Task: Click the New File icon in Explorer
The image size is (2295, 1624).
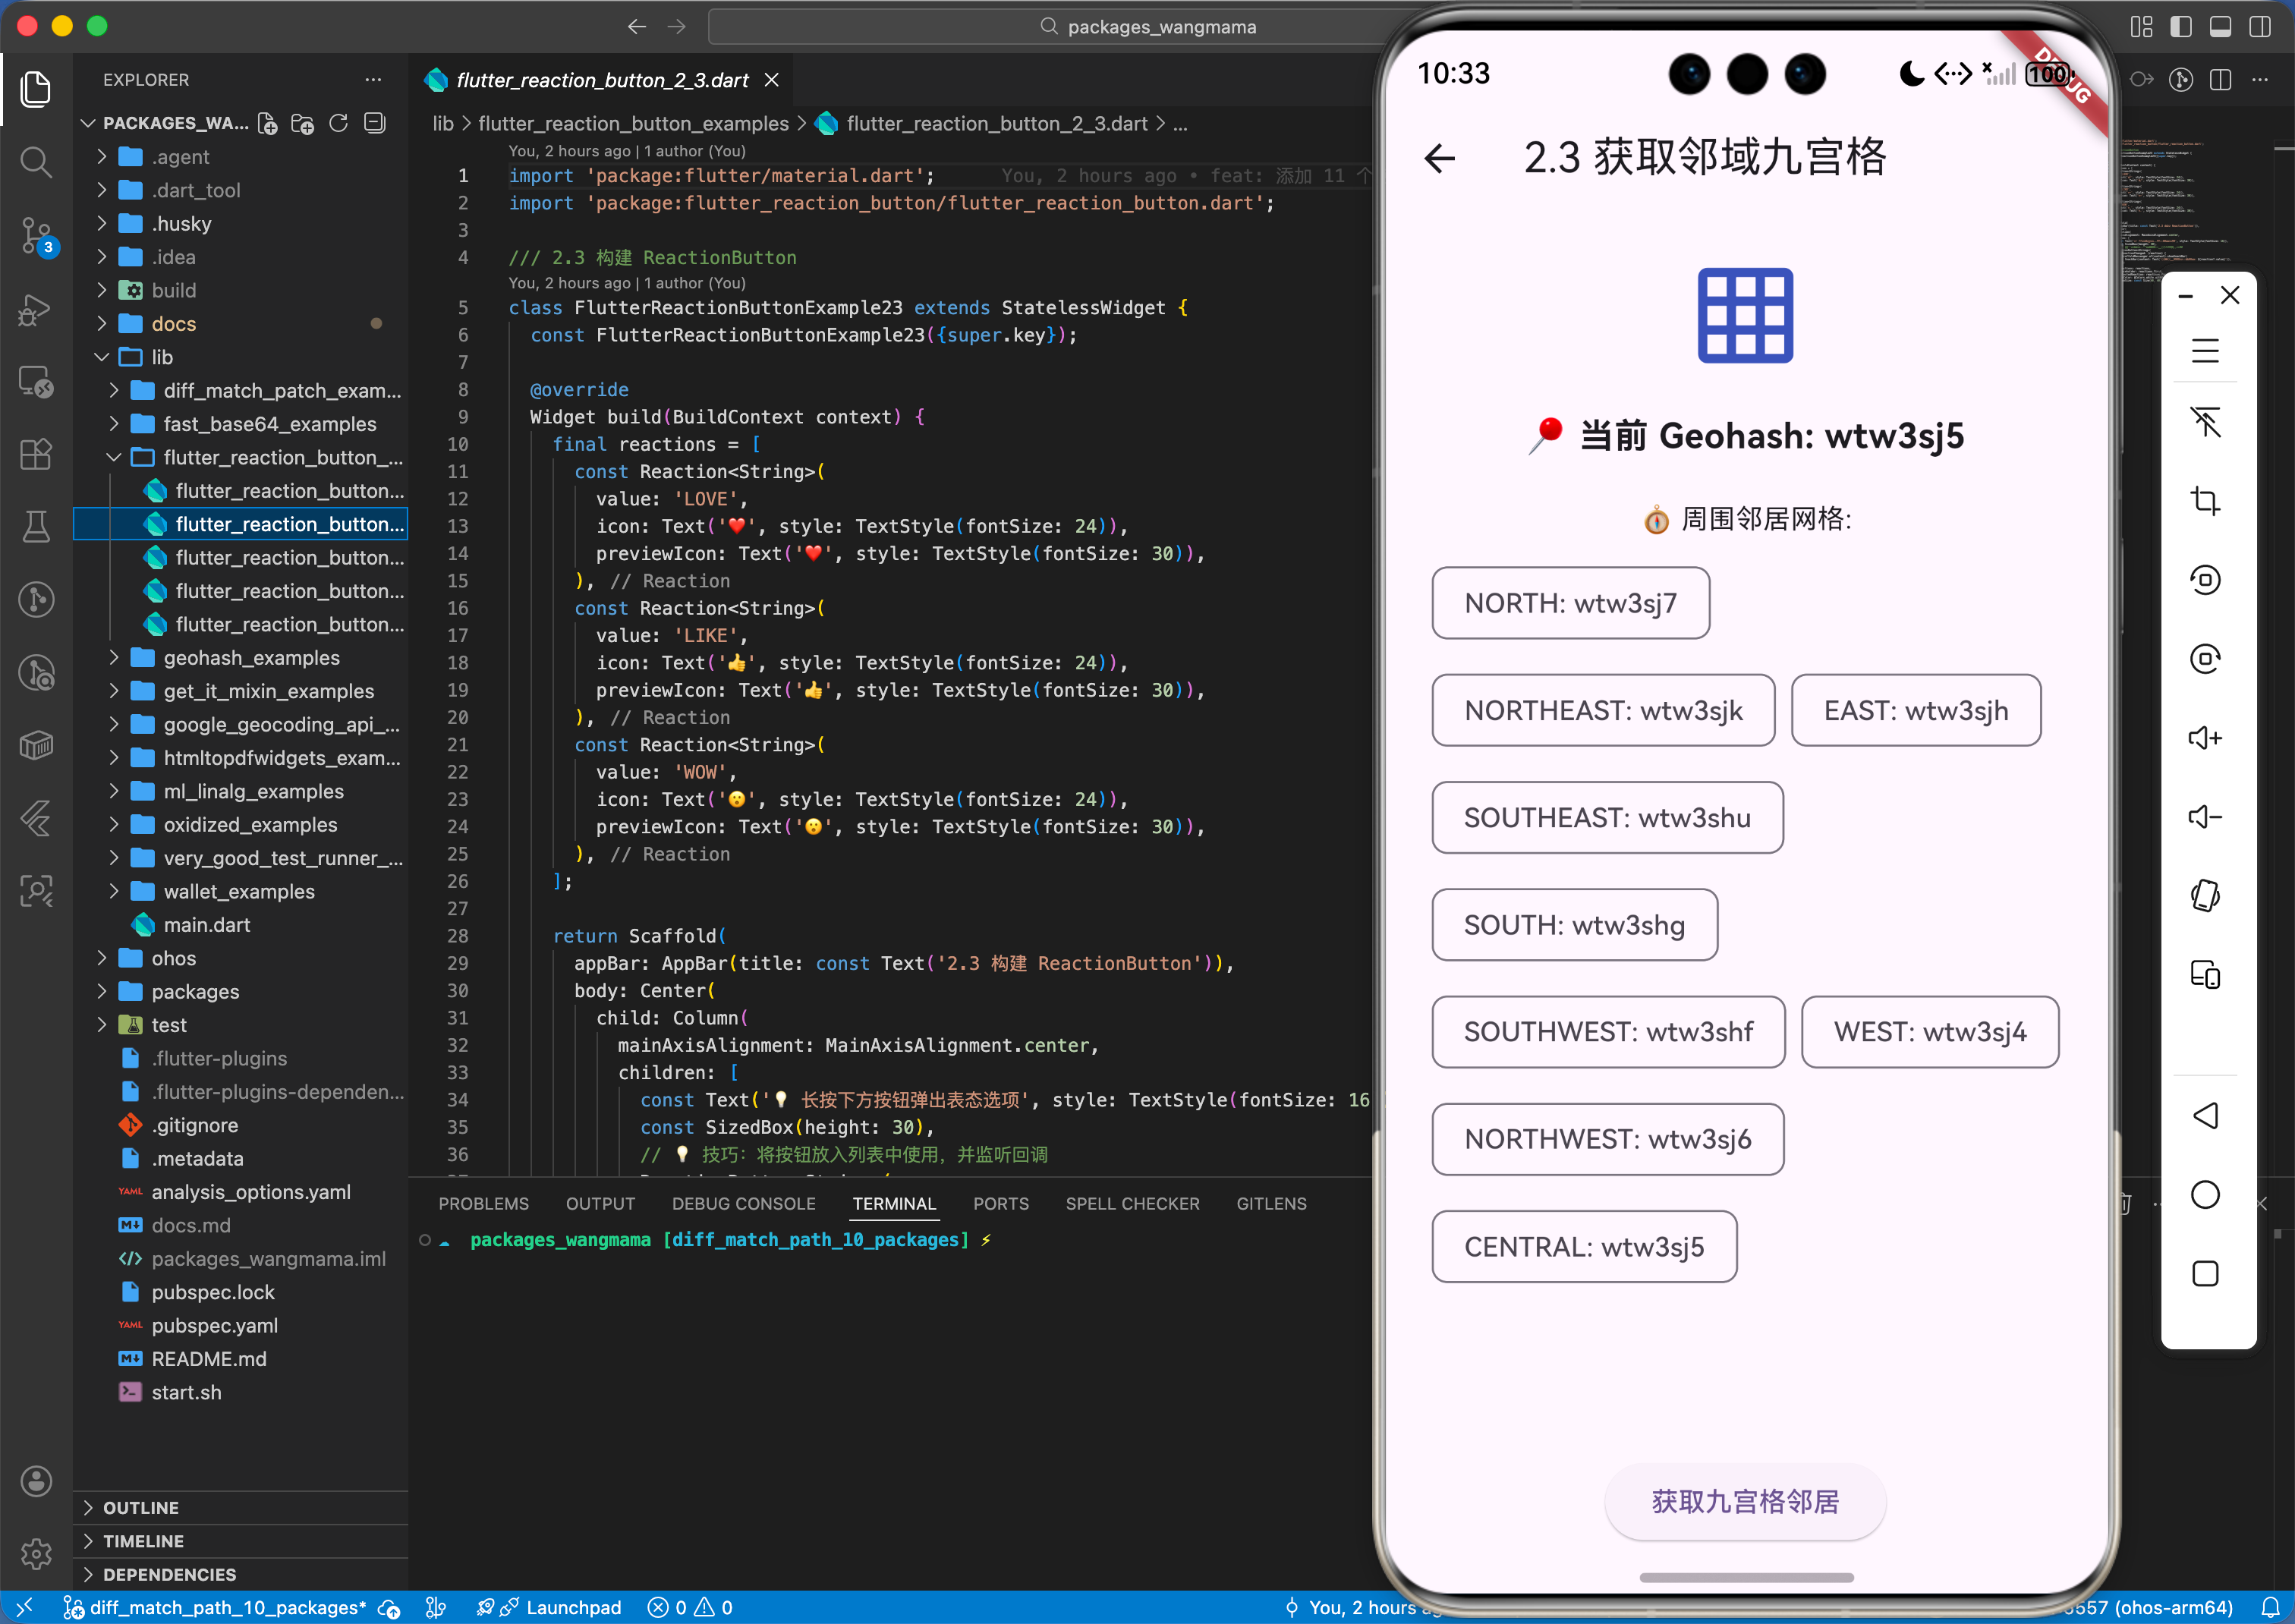Action: [x=267, y=123]
